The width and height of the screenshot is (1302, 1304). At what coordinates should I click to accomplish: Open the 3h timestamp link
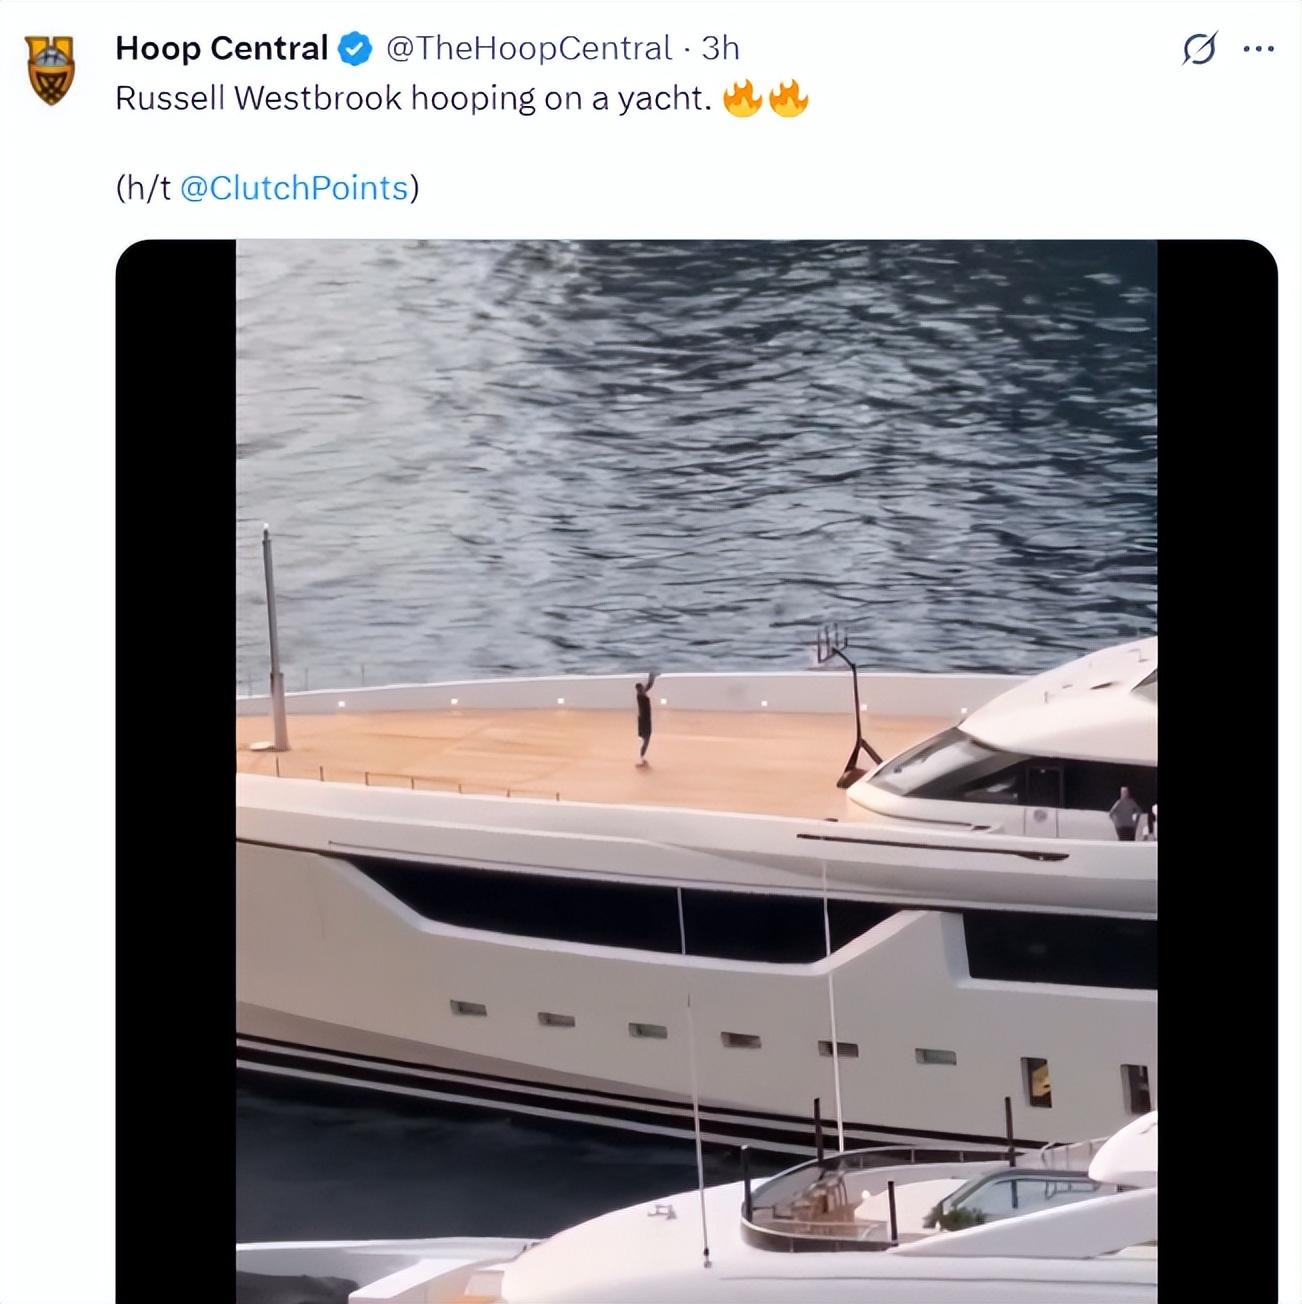pyautogui.click(x=720, y=48)
